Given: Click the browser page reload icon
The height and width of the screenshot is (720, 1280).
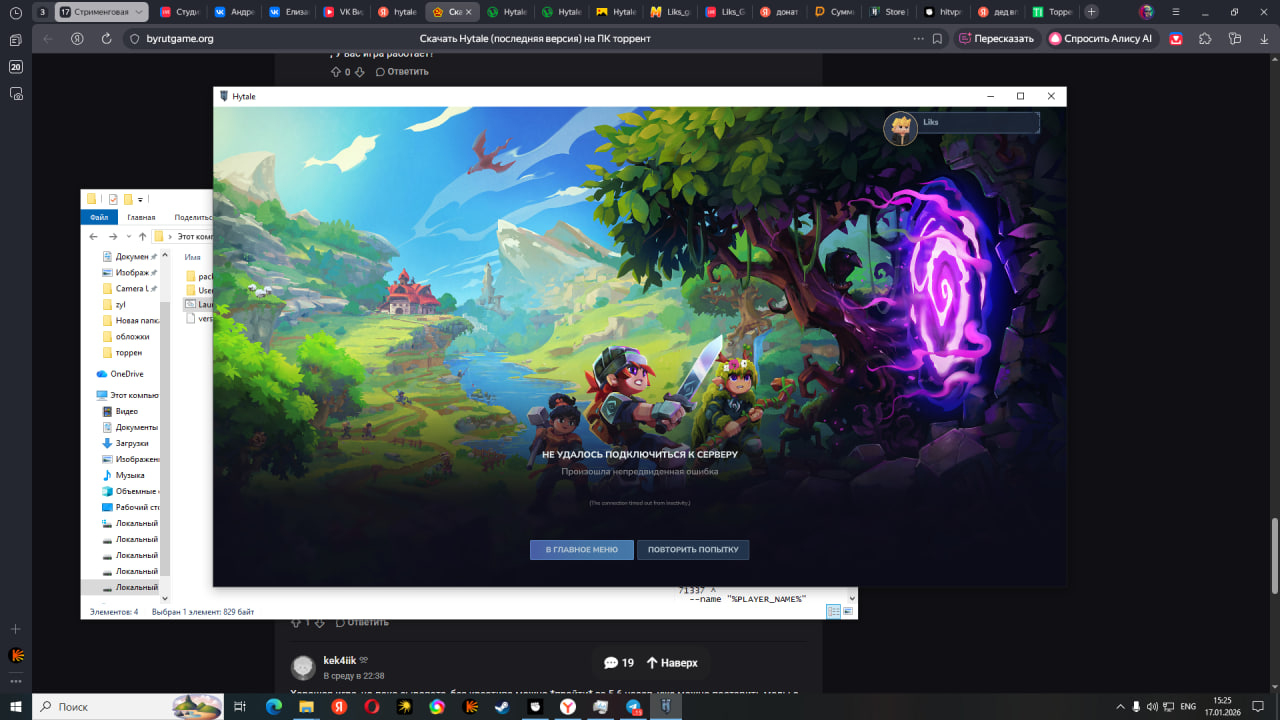Looking at the screenshot, I should (x=106, y=39).
